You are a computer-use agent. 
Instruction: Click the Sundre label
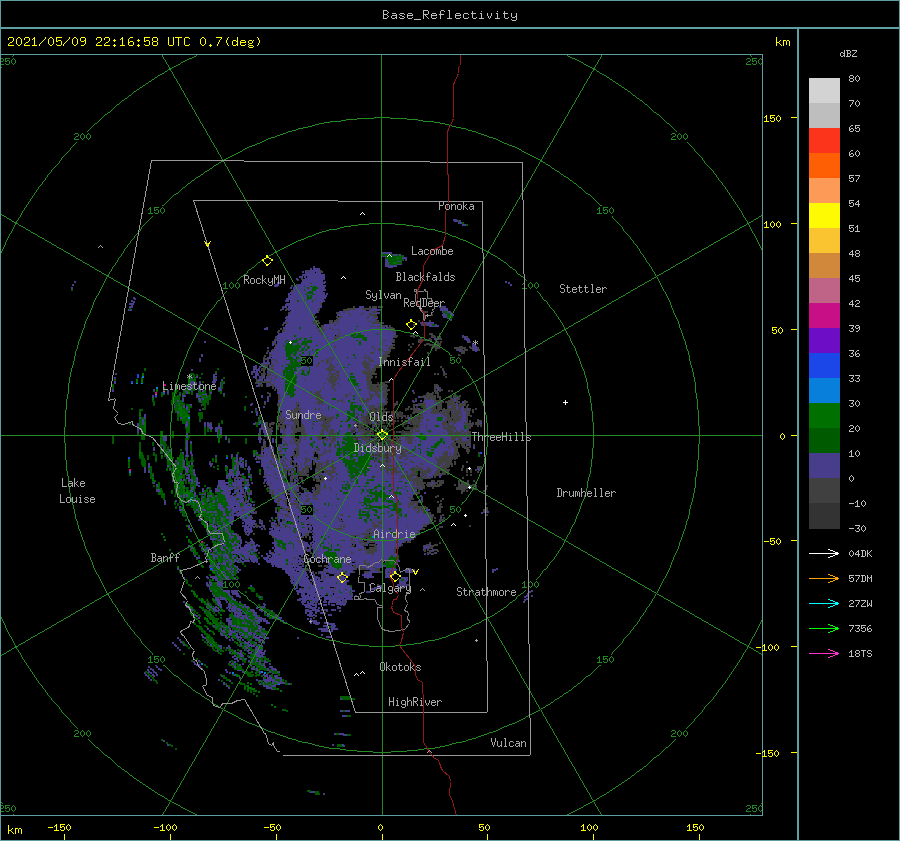click(303, 414)
